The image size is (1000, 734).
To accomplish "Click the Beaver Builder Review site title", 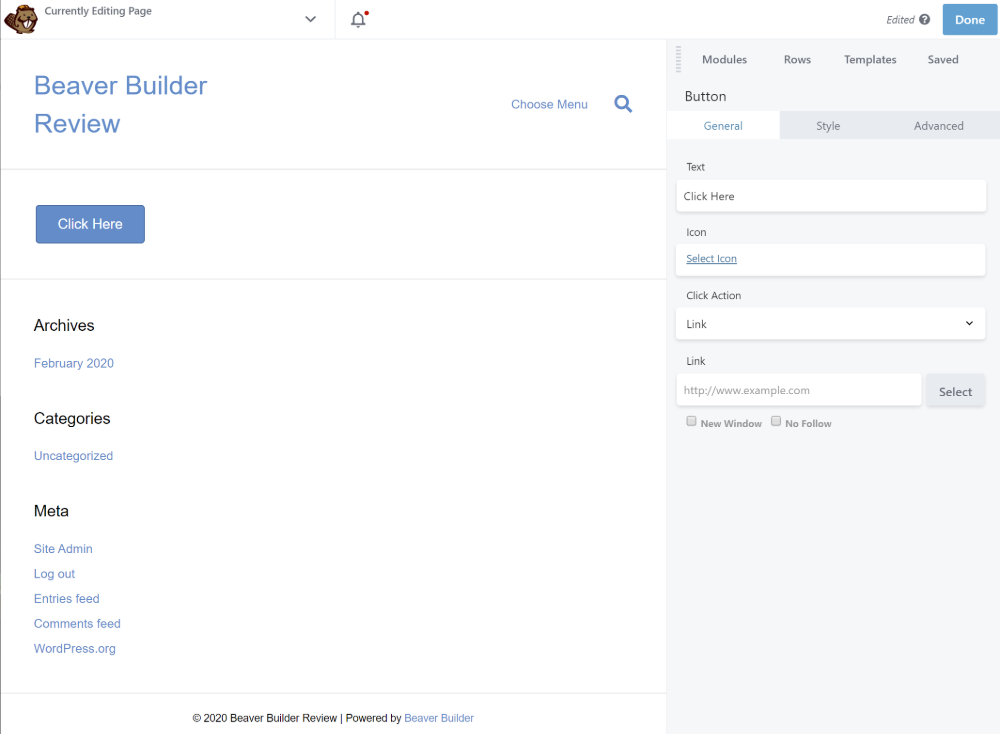I will pos(121,105).
